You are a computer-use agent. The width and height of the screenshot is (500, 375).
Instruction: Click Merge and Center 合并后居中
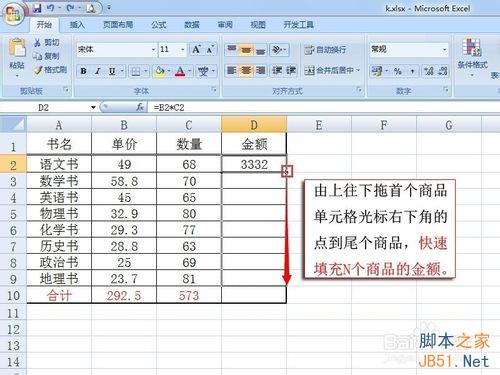tap(329, 70)
